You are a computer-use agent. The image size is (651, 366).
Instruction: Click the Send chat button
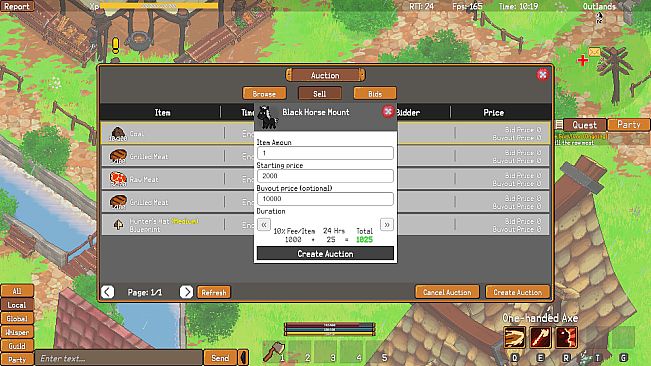(x=220, y=358)
